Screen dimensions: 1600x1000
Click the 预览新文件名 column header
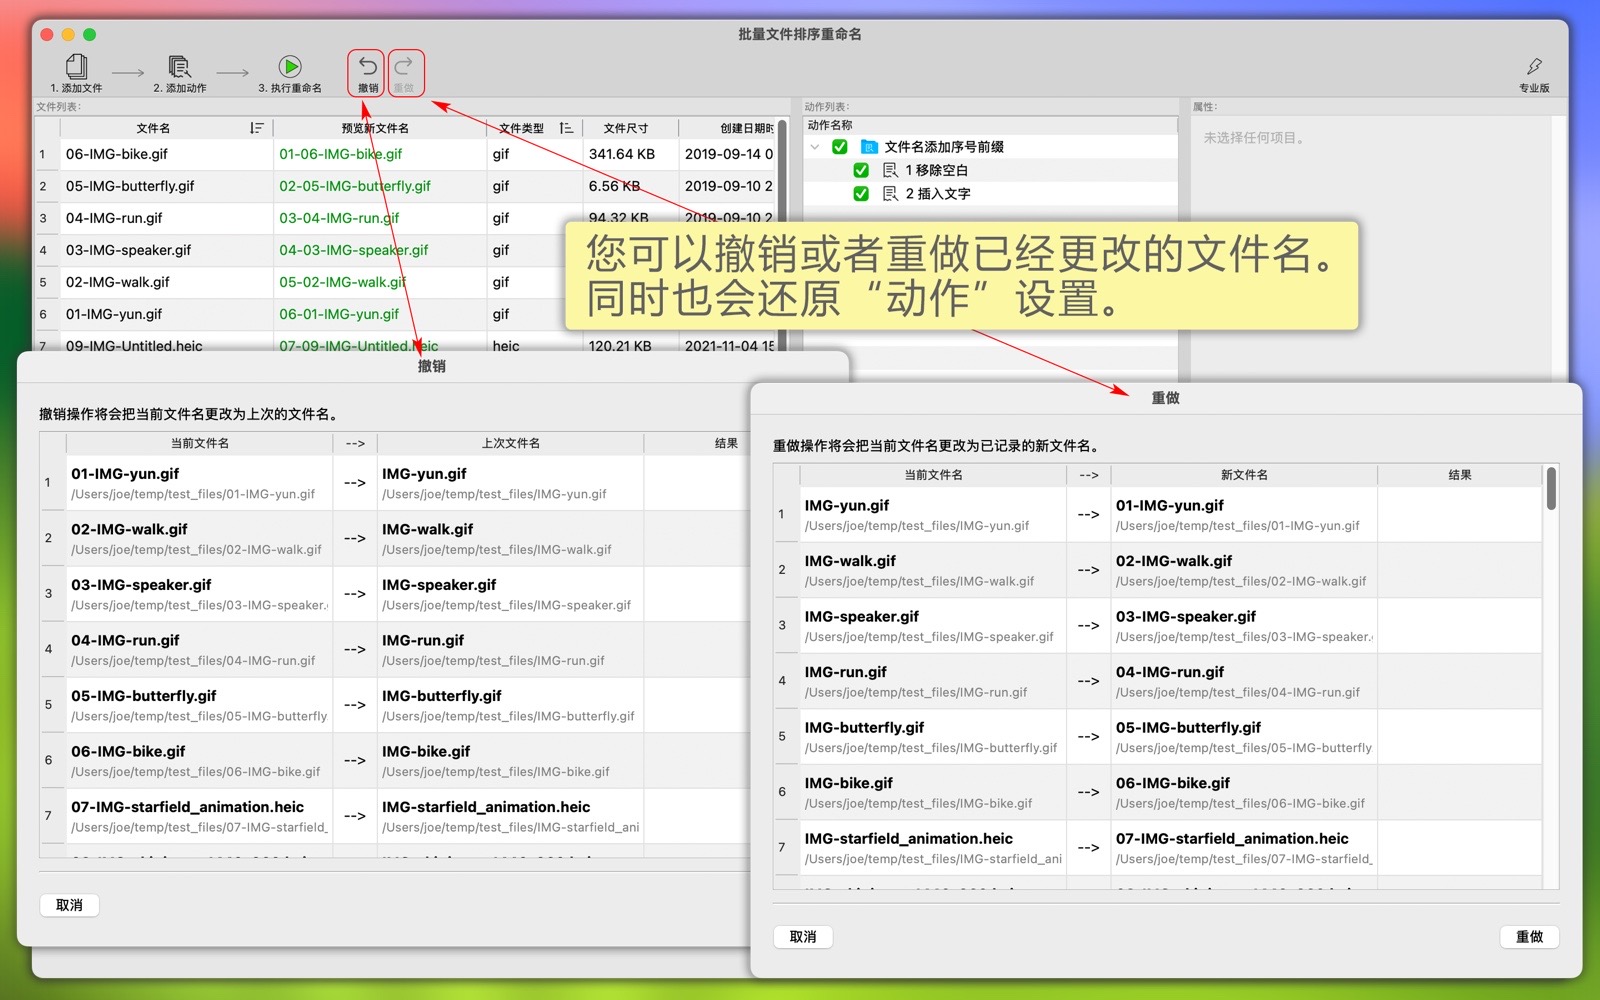375,128
